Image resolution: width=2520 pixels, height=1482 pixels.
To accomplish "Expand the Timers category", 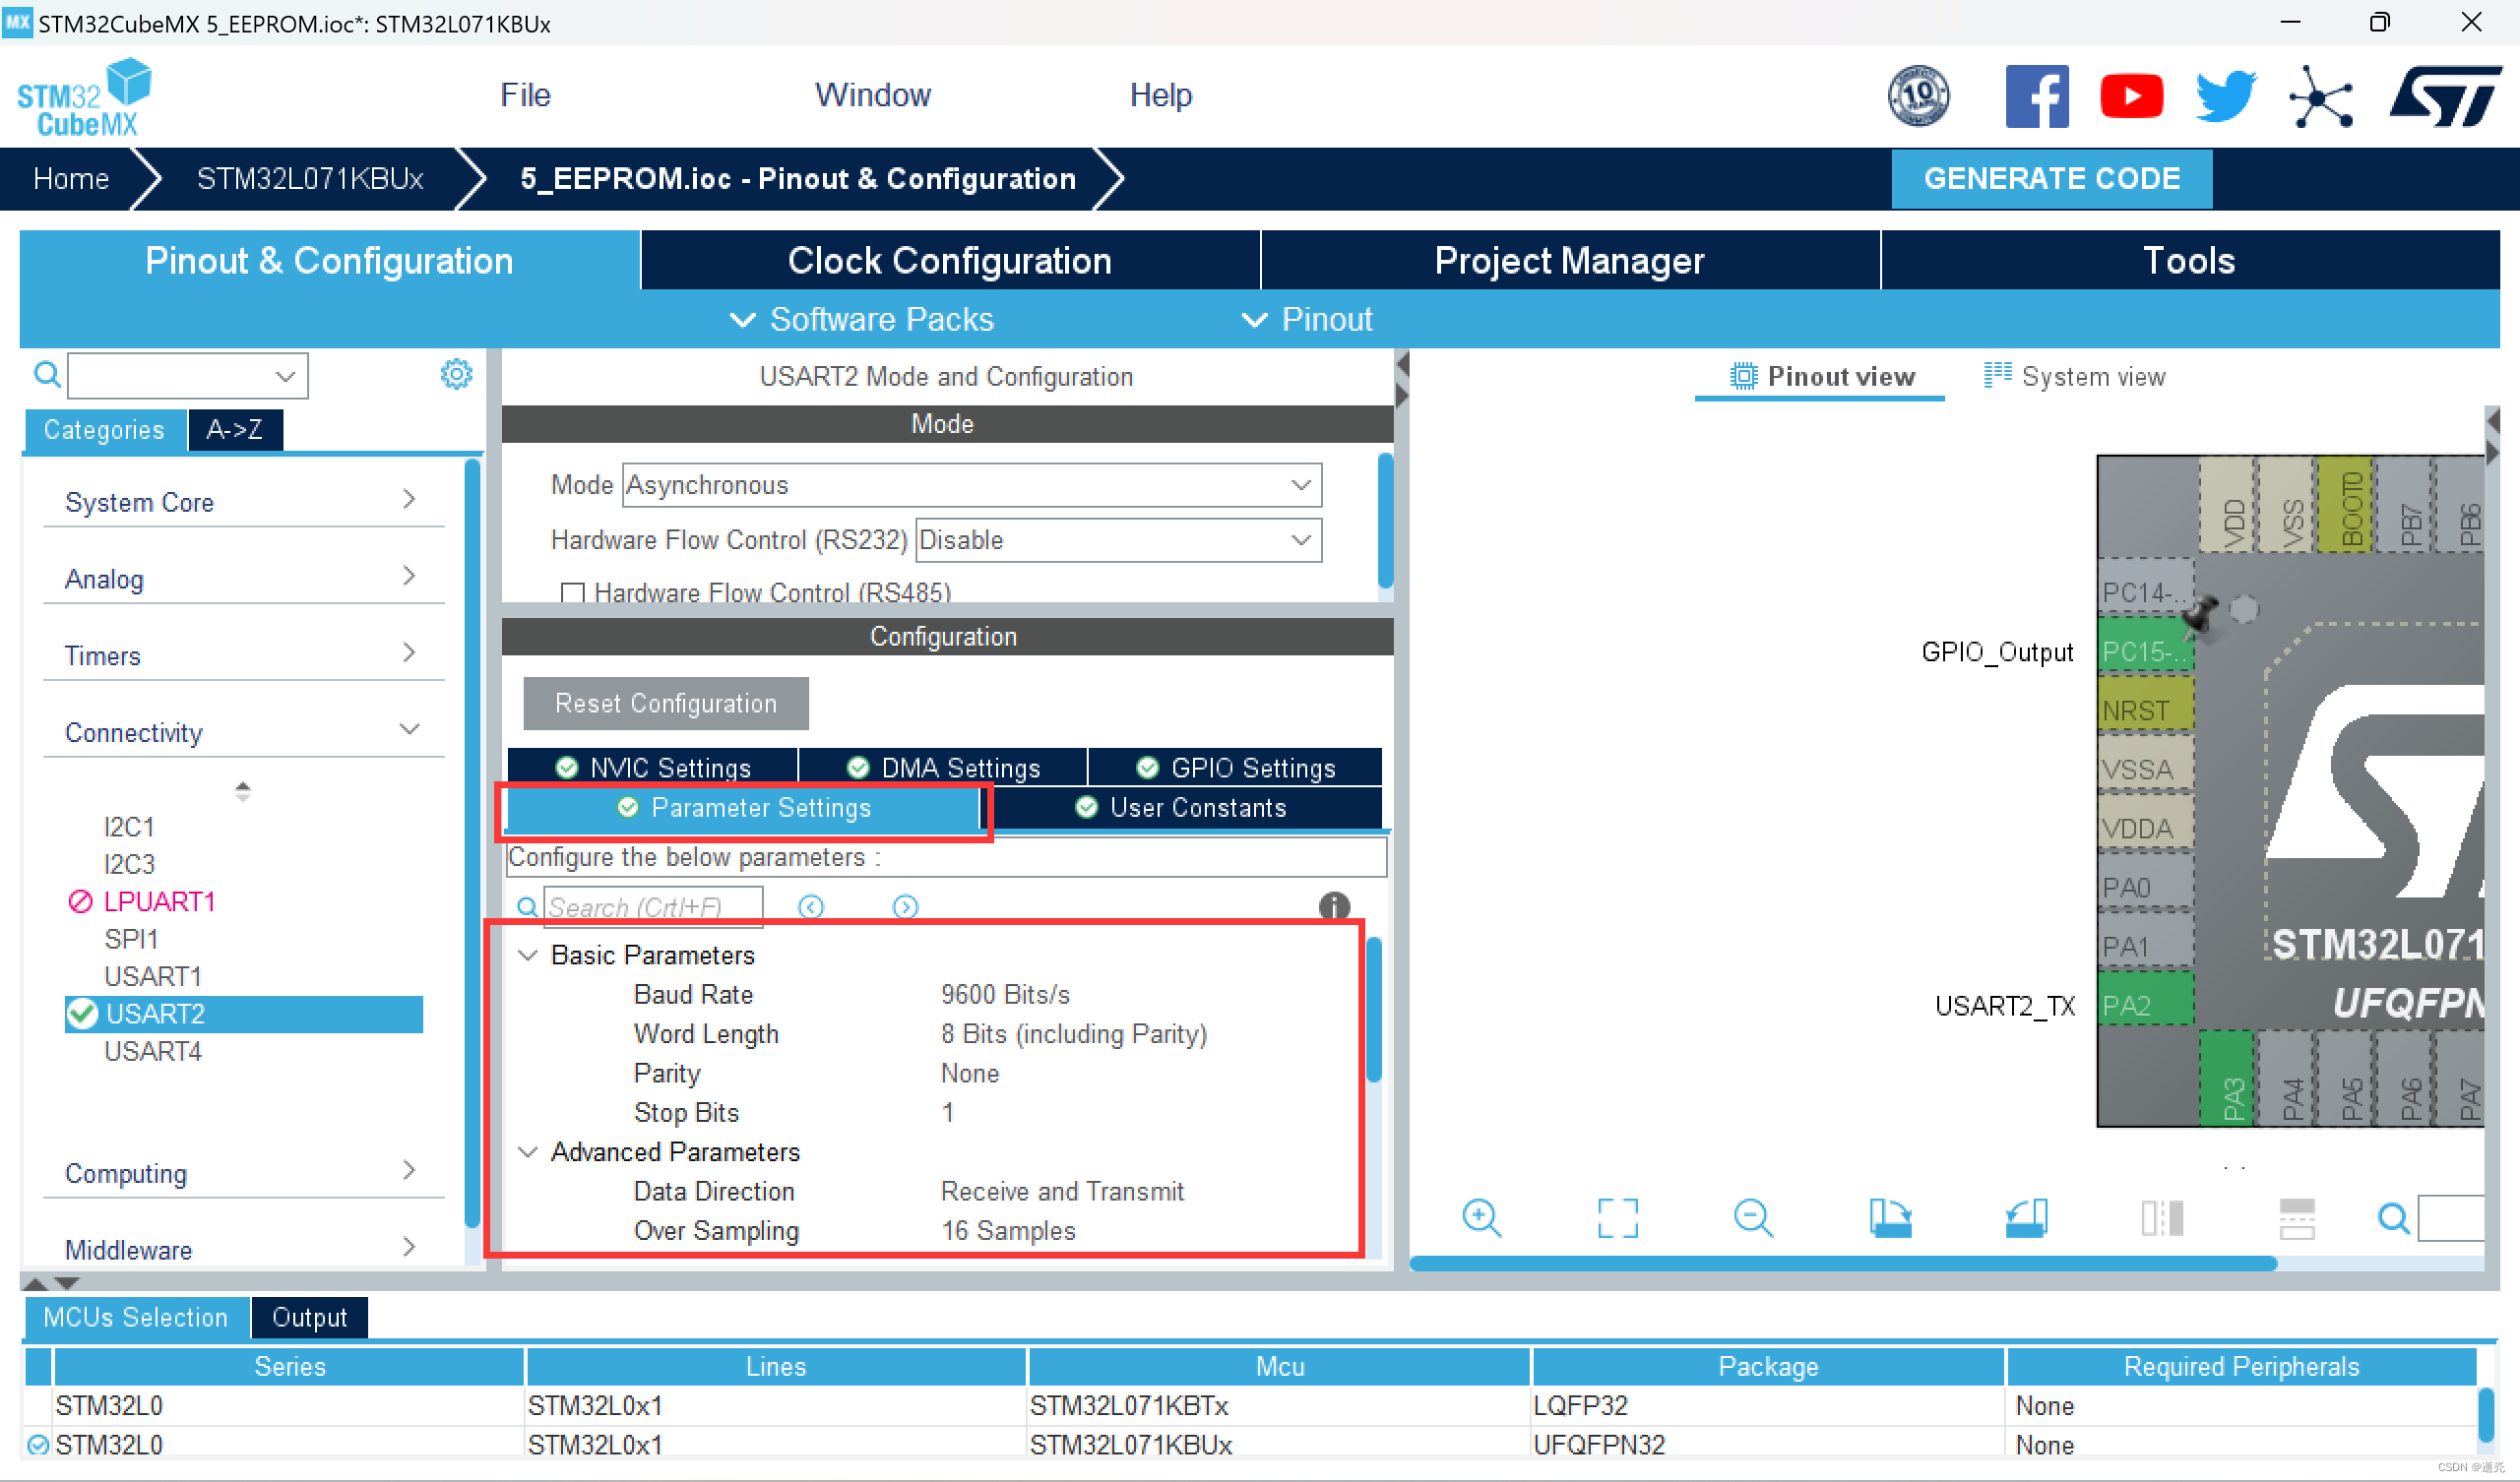I will coord(244,655).
